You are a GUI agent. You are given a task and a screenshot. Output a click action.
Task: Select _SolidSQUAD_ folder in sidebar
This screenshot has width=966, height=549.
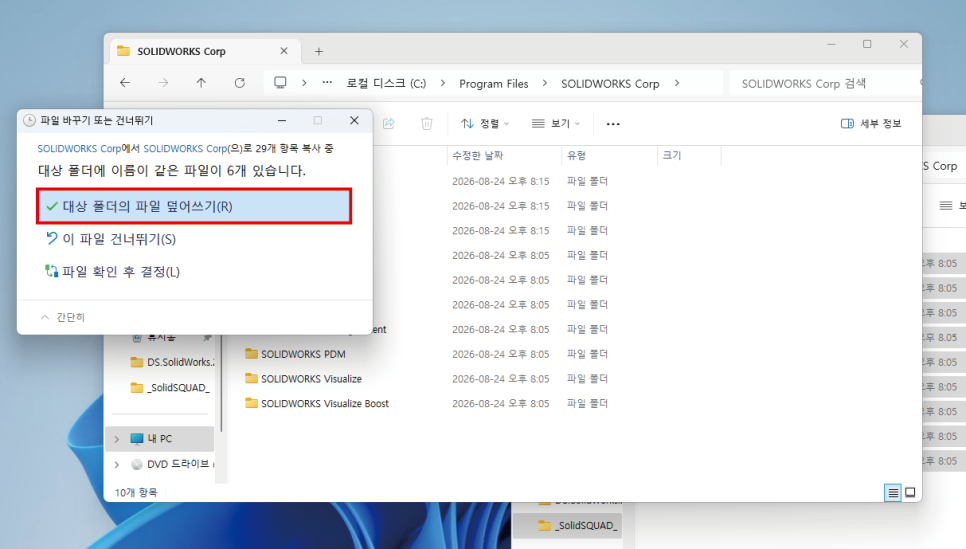(171, 388)
